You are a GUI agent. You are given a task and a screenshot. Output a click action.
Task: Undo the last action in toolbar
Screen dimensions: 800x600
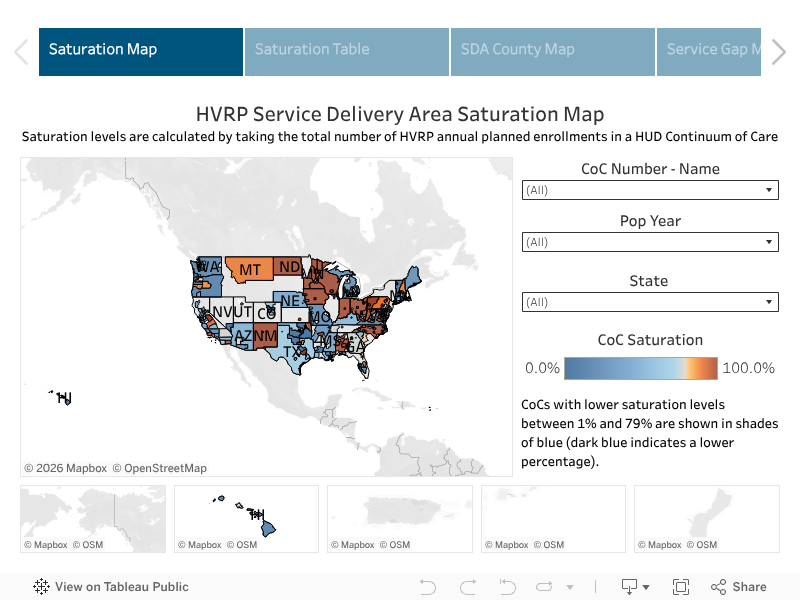tap(428, 587)
